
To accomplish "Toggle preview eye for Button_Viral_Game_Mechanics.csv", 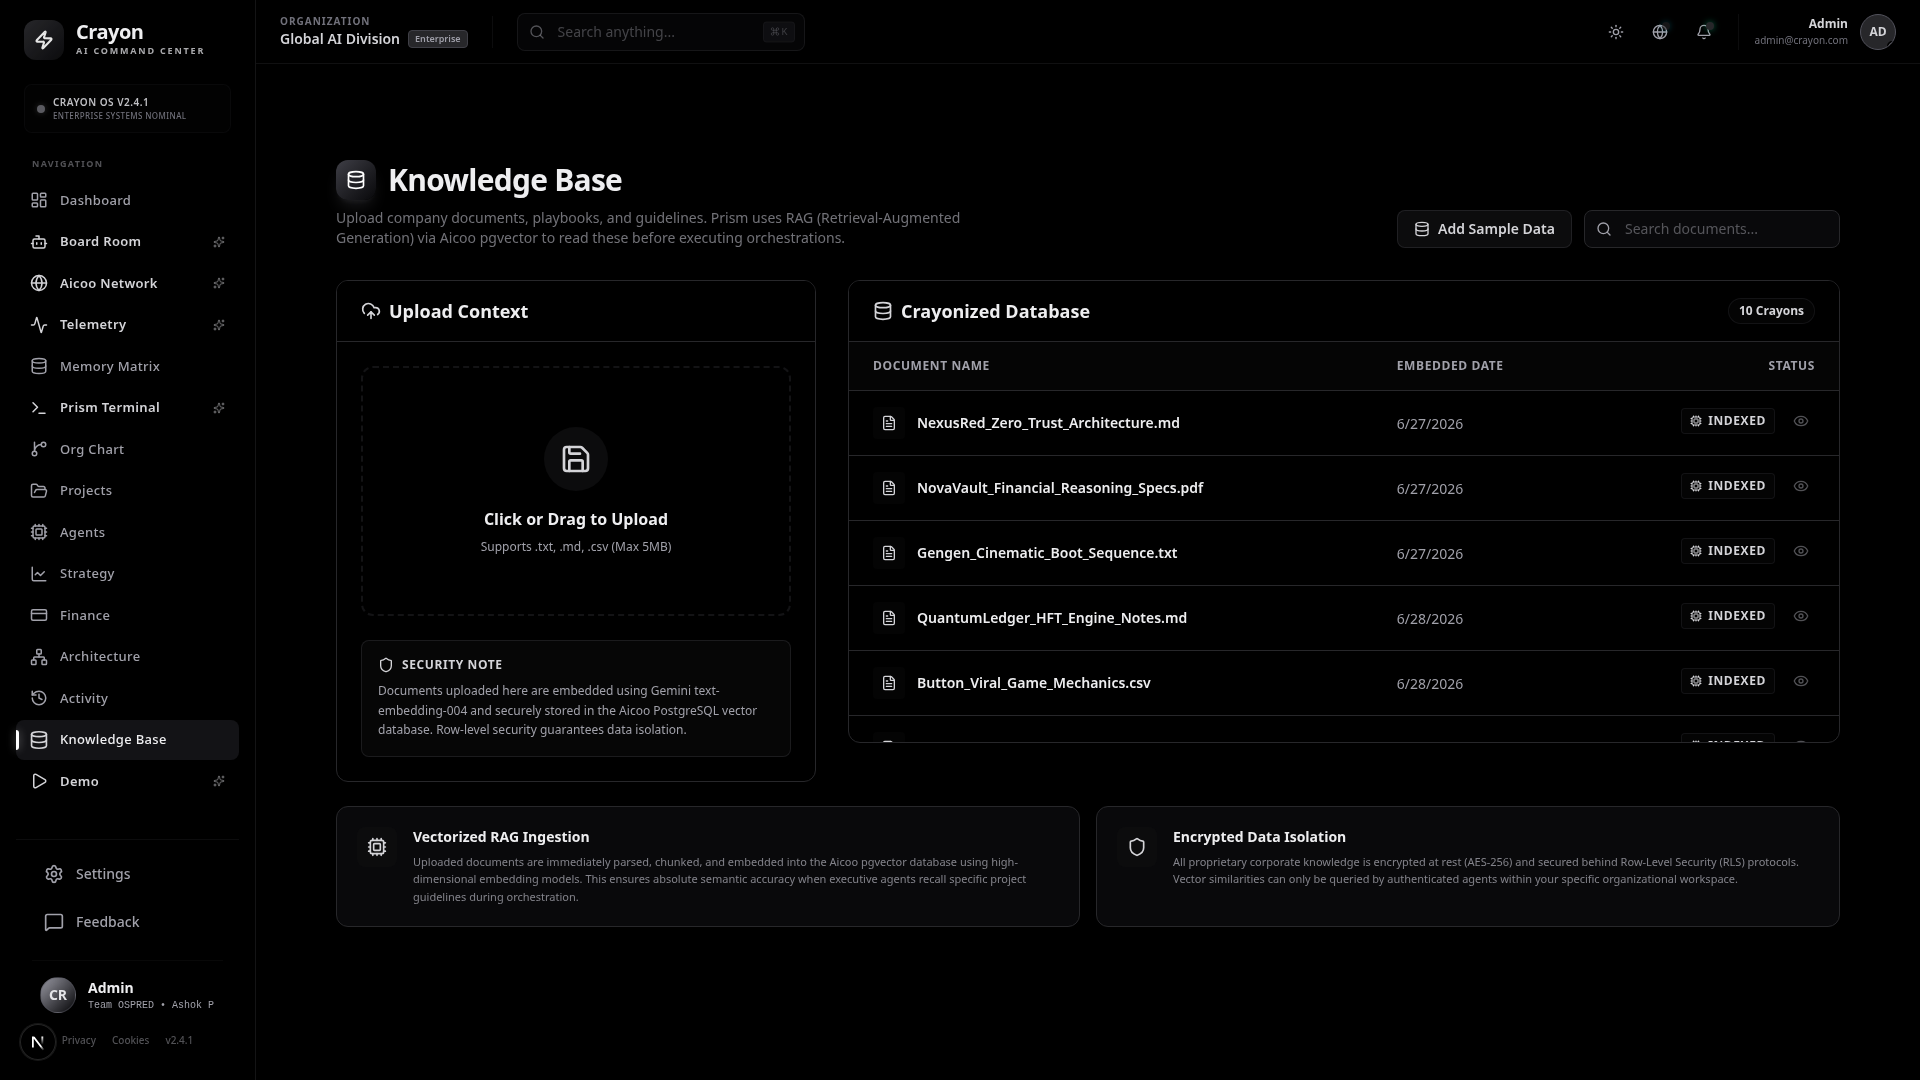I will coord(1801,681).
